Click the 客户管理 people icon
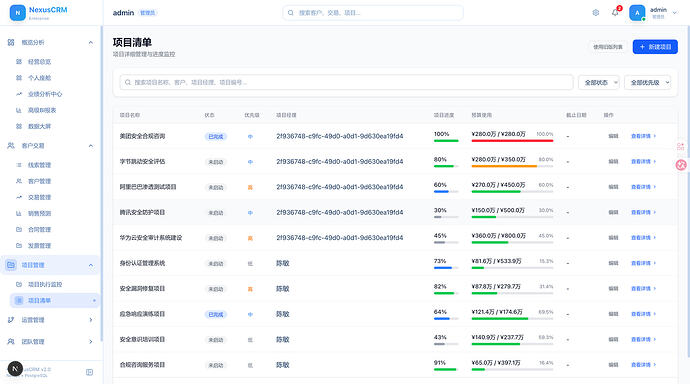This screenshot has width=690, height=384. 19,181
